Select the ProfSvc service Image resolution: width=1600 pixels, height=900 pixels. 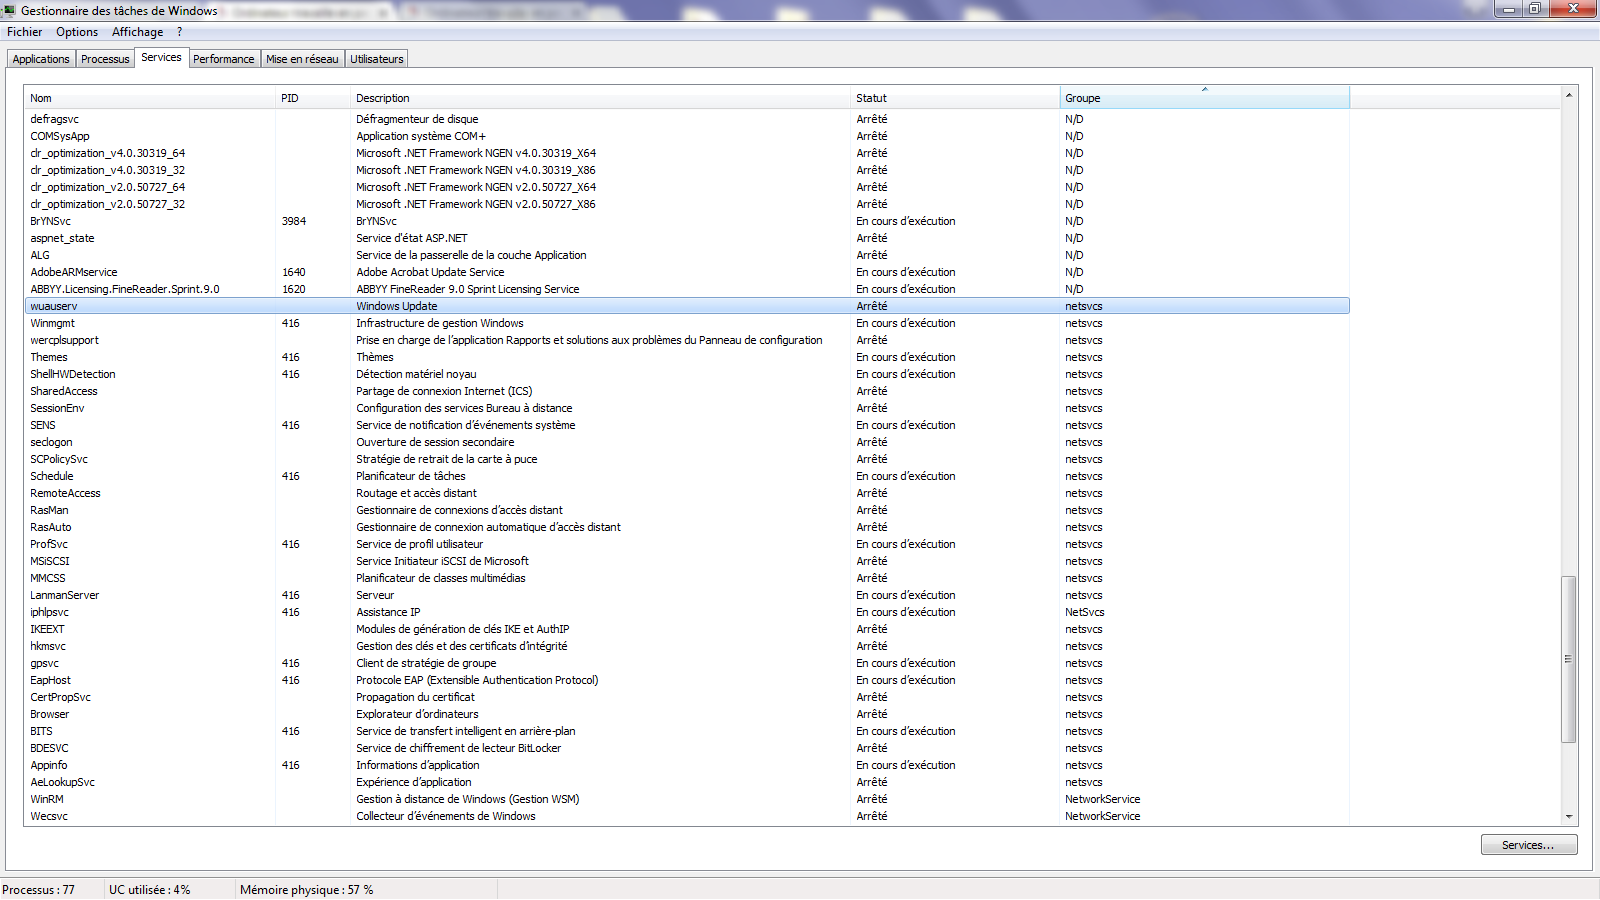pyautogui.click(x=687, y=544)
